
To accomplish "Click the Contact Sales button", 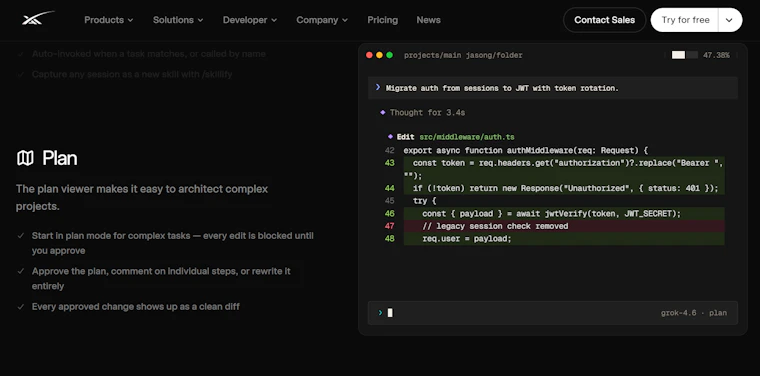I will (x=604, y=20).
